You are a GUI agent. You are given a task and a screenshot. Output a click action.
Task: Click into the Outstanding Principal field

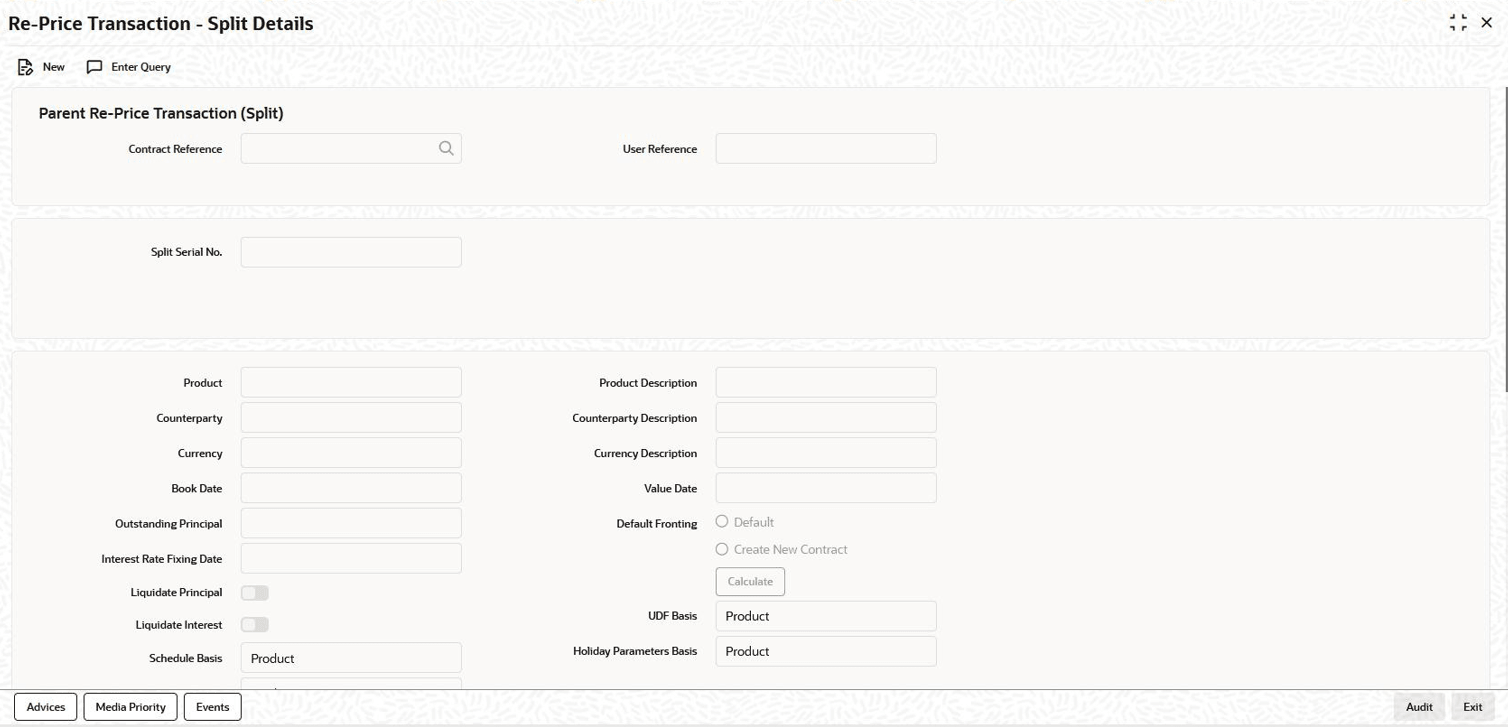pyautogui.click(x=351, y=523)
